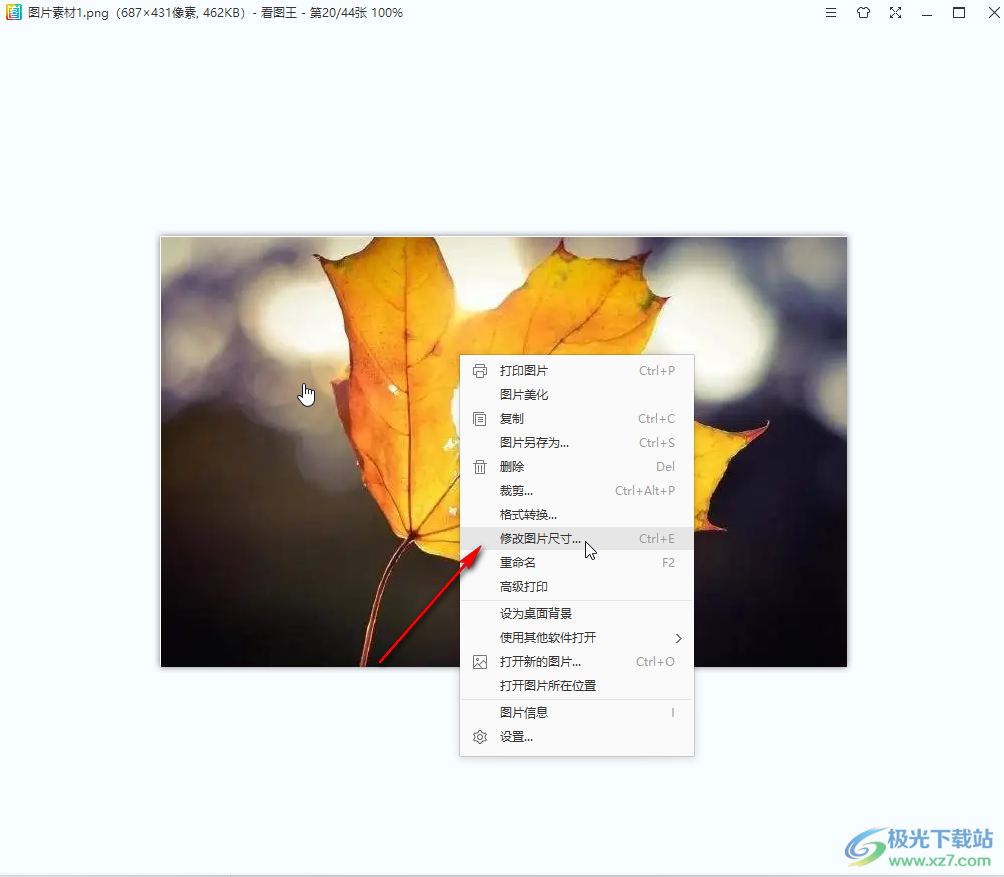Choose 格式转换... menu entry
This screenshot has height=877, width=1004.
(x=576, y=515)
